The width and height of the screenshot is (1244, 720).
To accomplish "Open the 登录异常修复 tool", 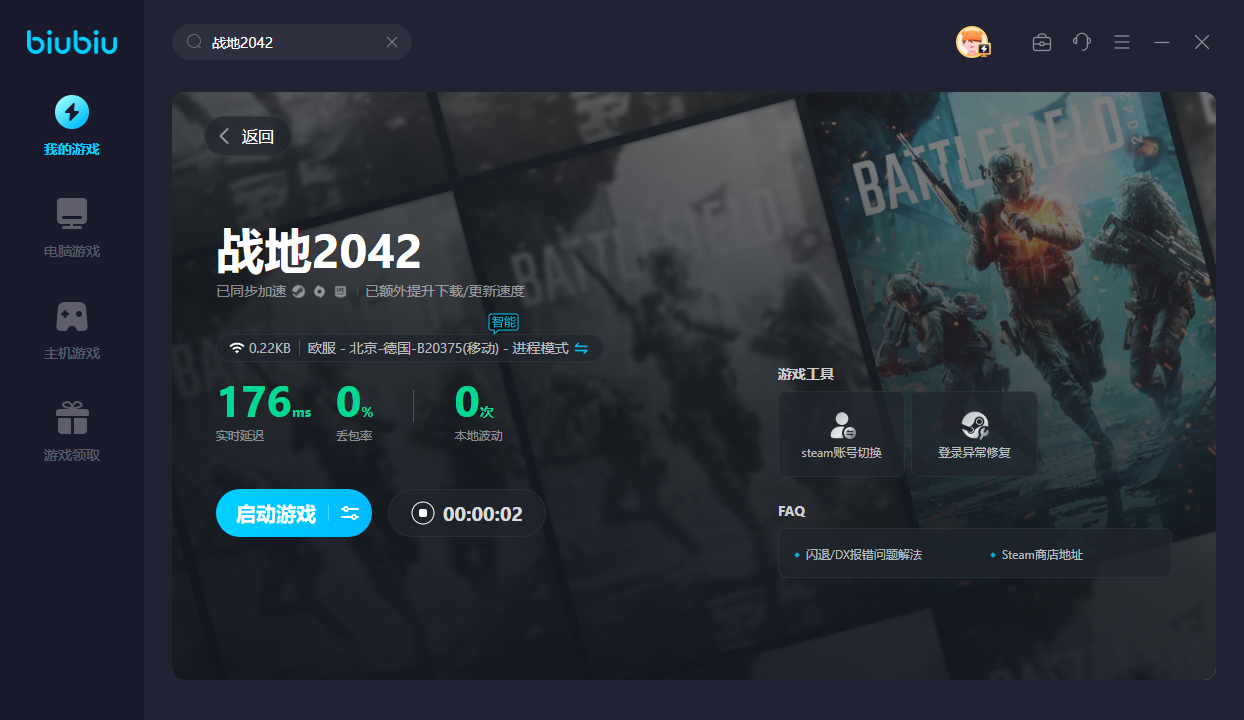I will pos(974,434).
